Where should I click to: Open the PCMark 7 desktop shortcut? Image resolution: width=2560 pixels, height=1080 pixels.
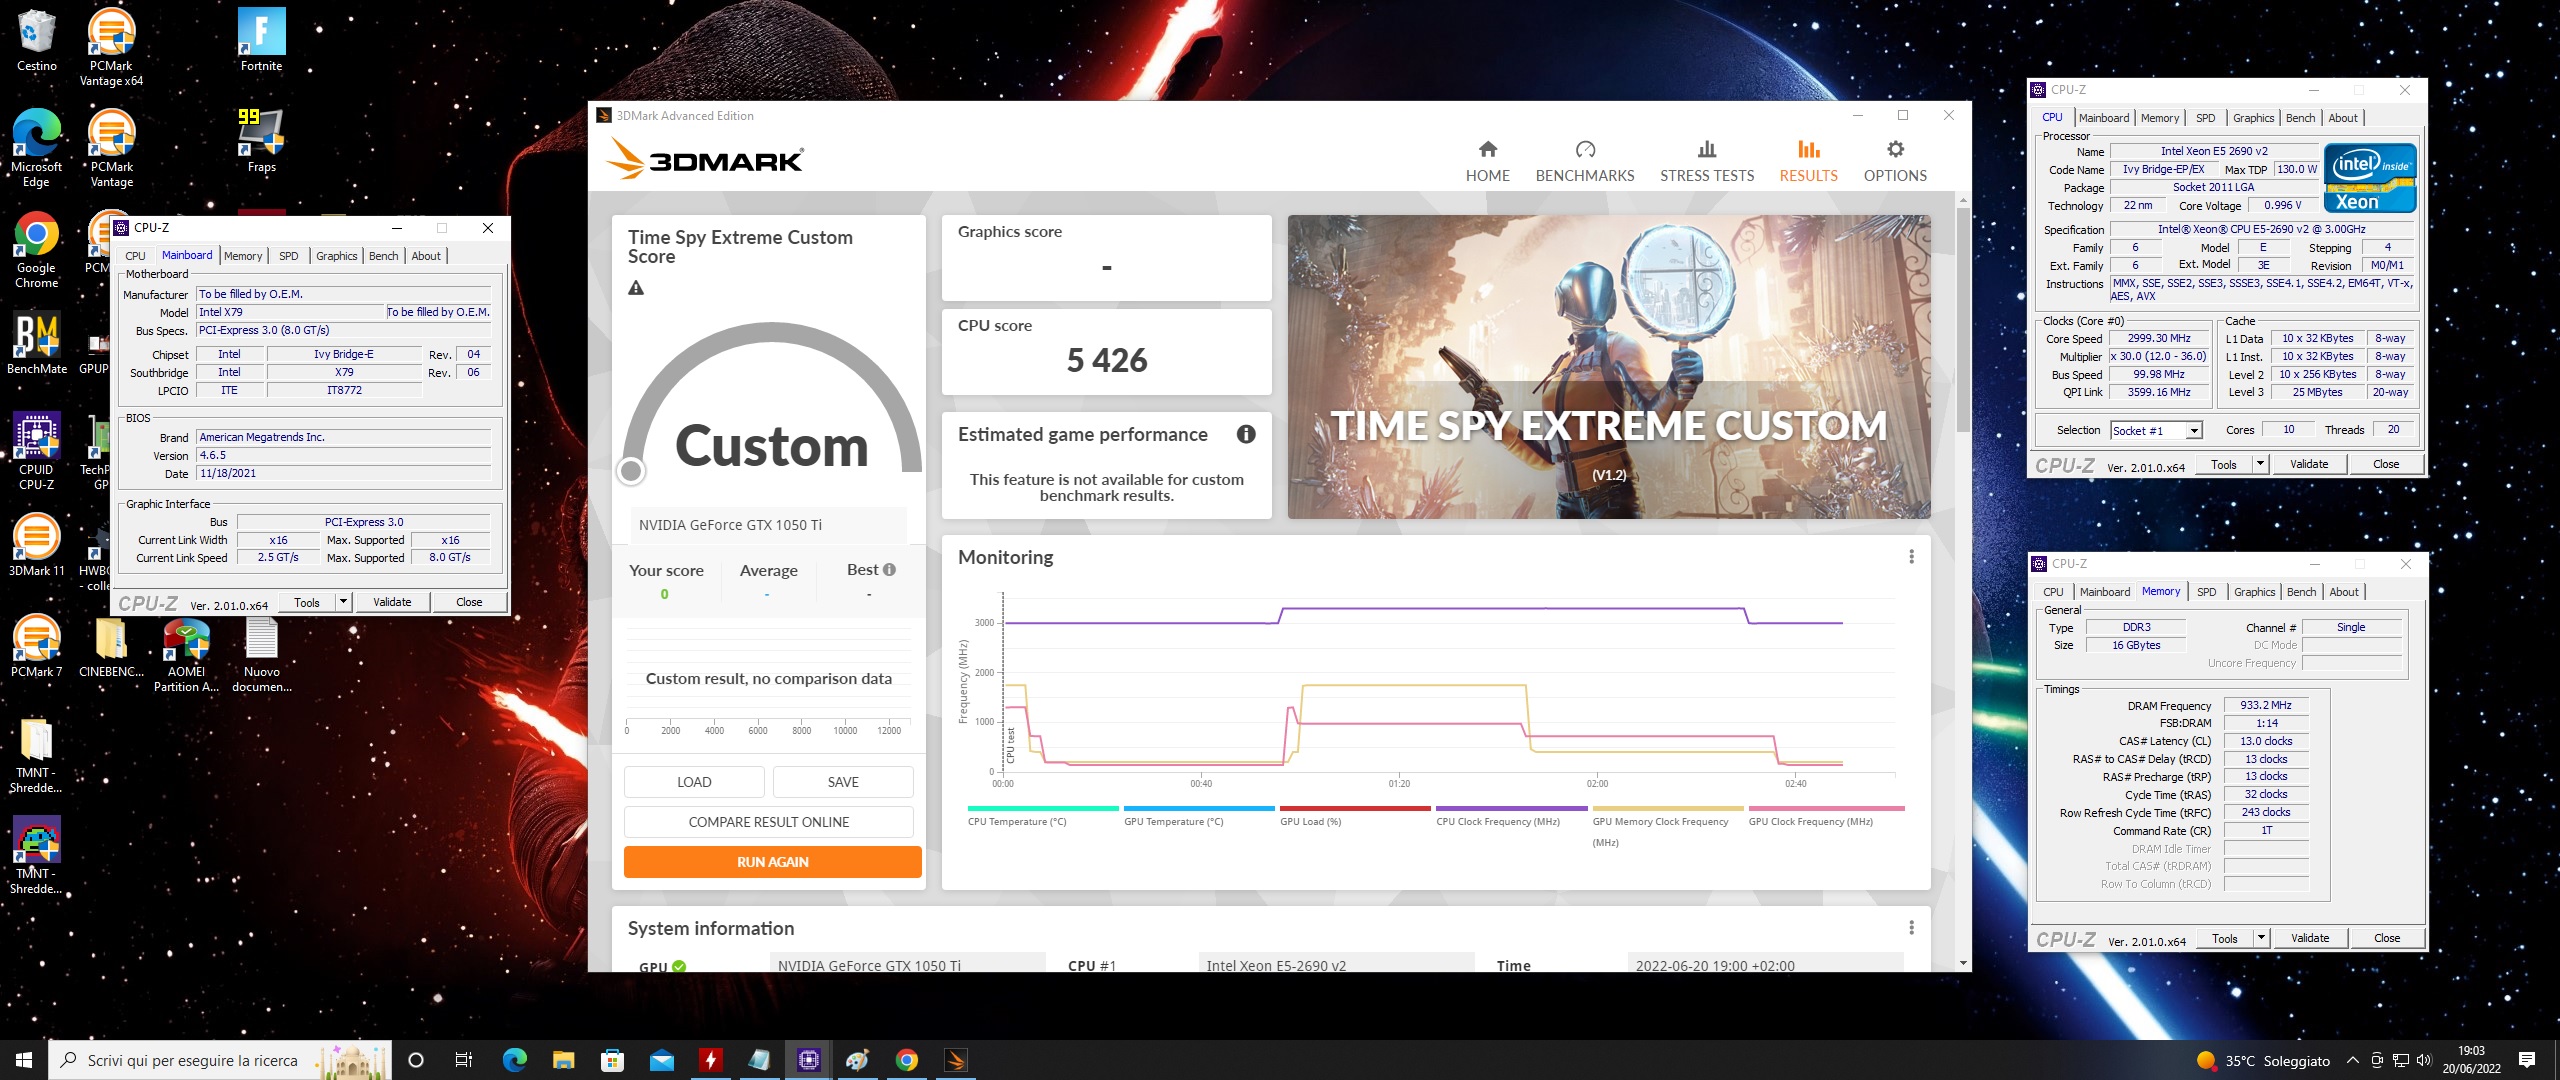37,647
